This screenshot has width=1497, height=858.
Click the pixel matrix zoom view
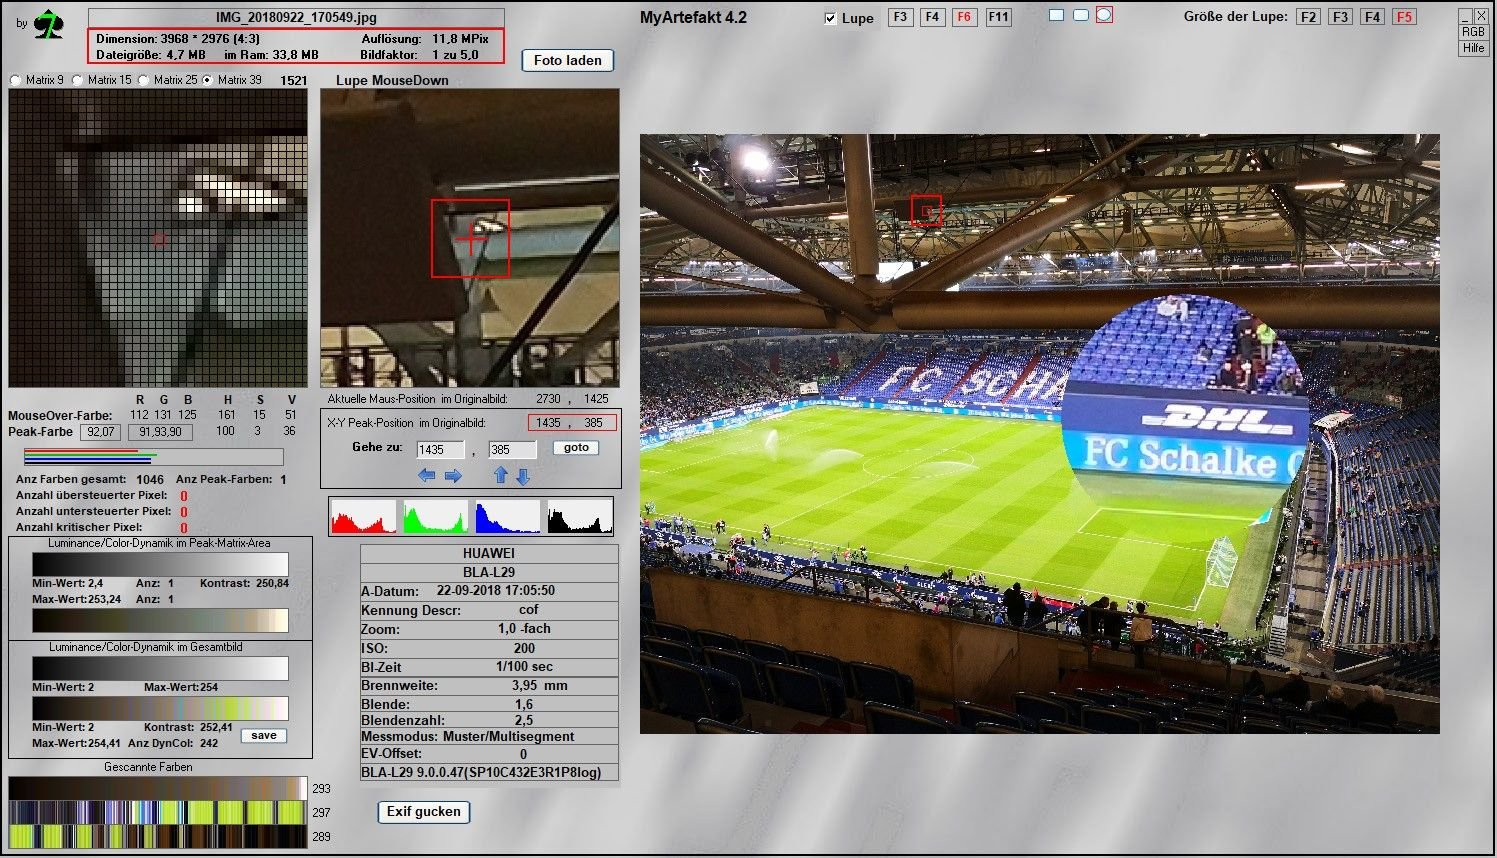tap(158, 238)
